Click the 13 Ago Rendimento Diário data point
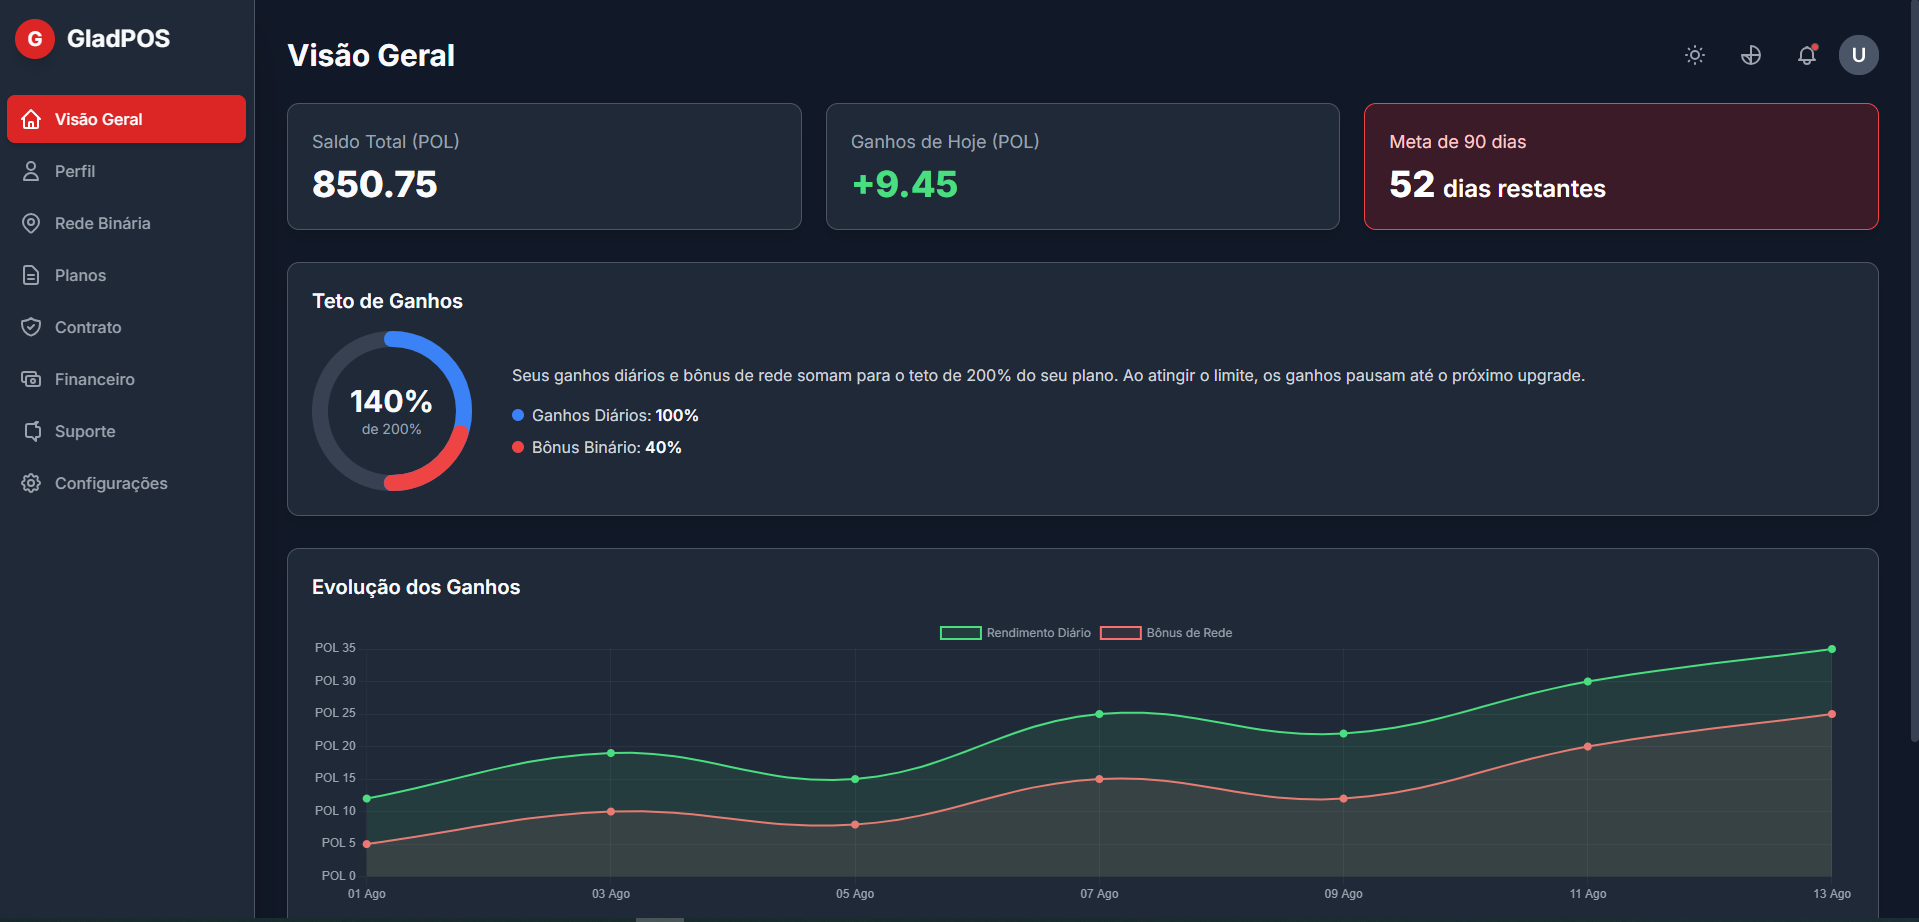The image size is (1919, 922). (x=1831, y=649)
